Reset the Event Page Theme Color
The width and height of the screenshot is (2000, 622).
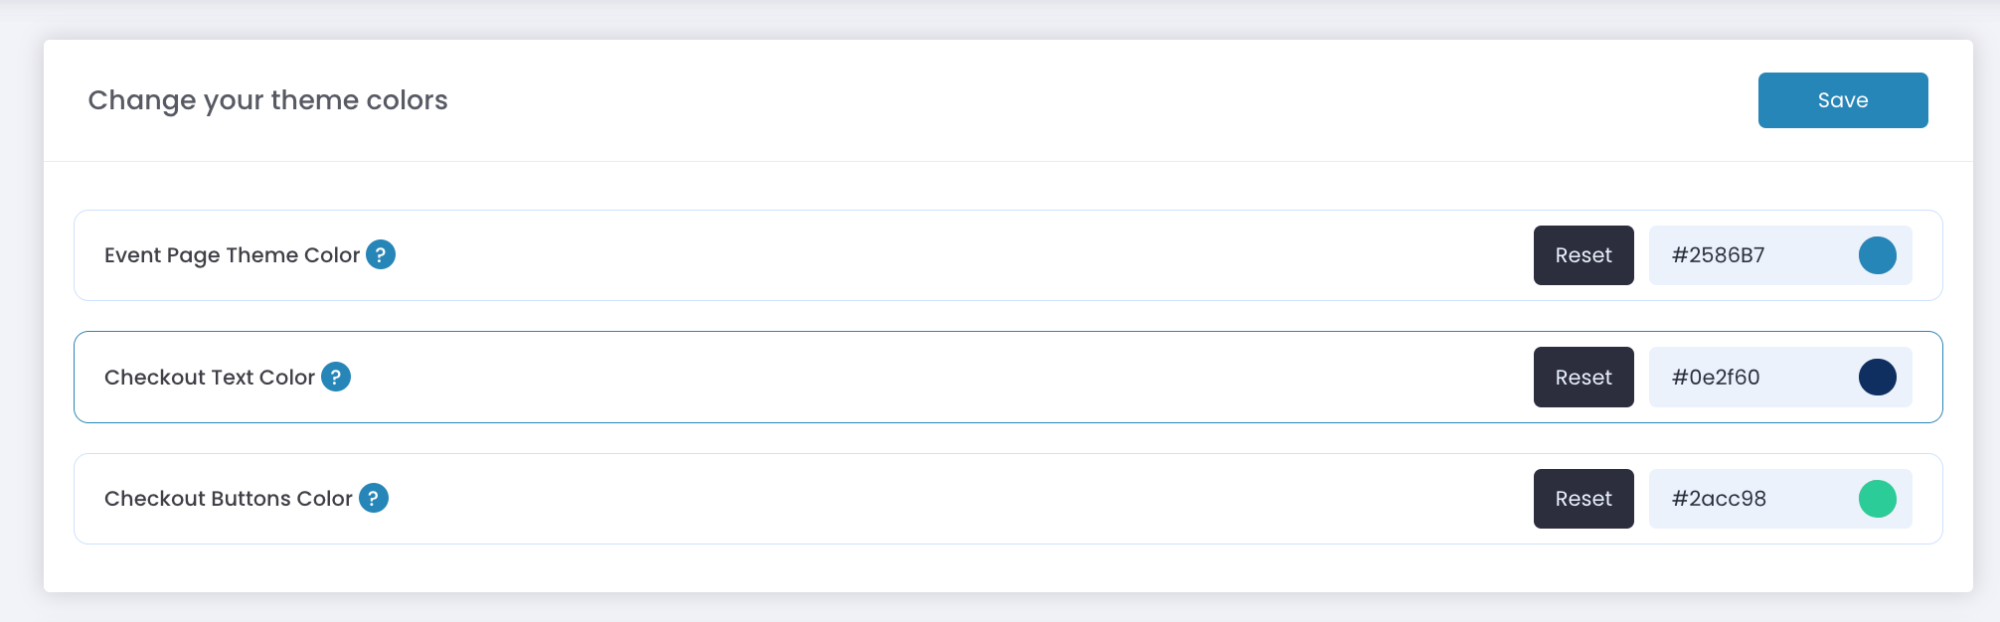(x=1583, y=255)
